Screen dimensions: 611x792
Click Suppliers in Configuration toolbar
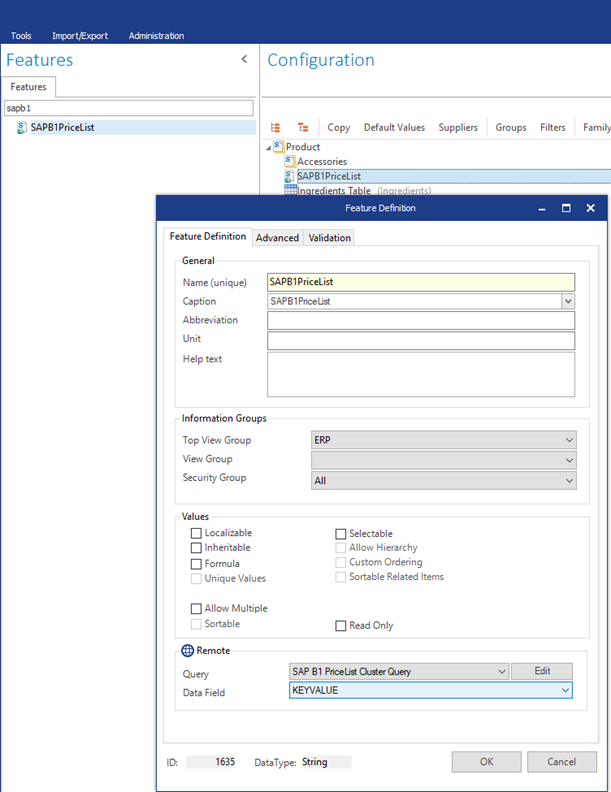pyautogui.click(x=458, y=127)
